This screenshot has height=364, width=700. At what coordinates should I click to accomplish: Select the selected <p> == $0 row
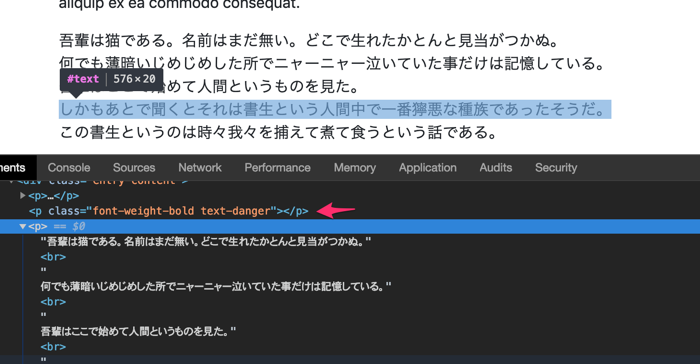click(x=350, y=226)
